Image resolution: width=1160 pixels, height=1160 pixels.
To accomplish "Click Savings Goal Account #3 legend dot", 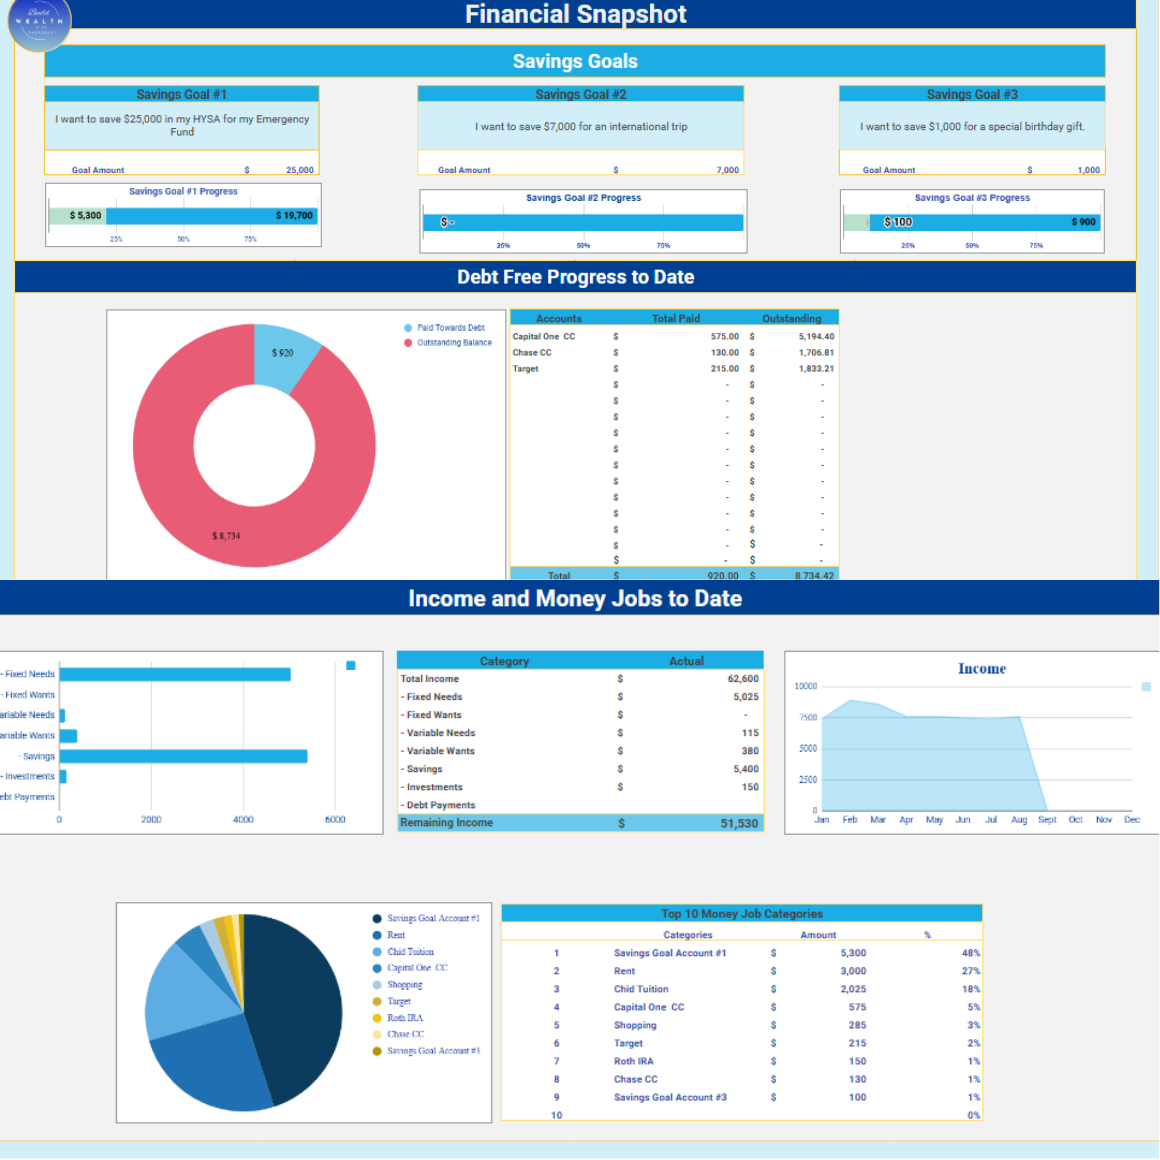I will [377, 1051].
